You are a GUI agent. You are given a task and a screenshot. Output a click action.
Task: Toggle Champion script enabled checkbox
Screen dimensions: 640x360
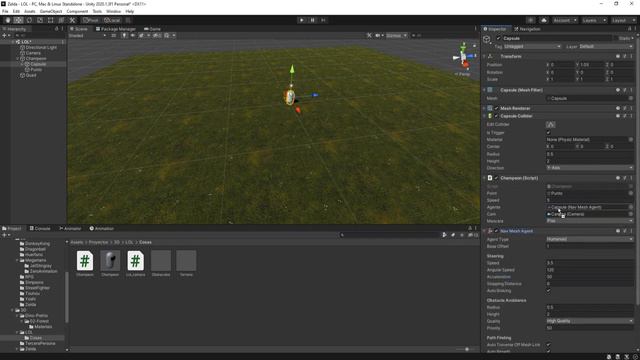(496, 178)
